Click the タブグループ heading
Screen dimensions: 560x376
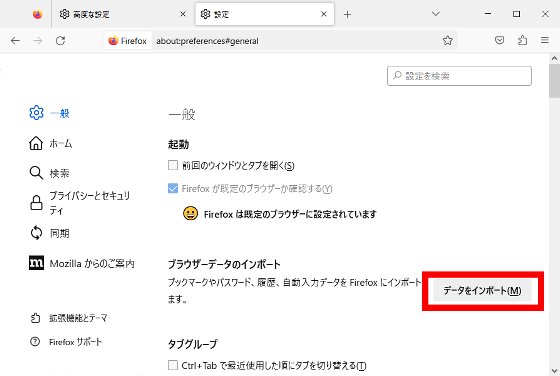[192, 344]
